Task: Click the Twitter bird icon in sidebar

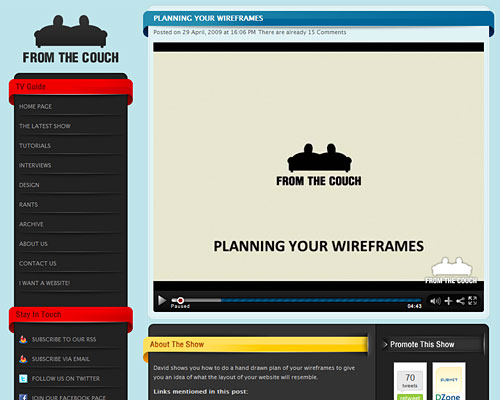Action: coord(23,379)
